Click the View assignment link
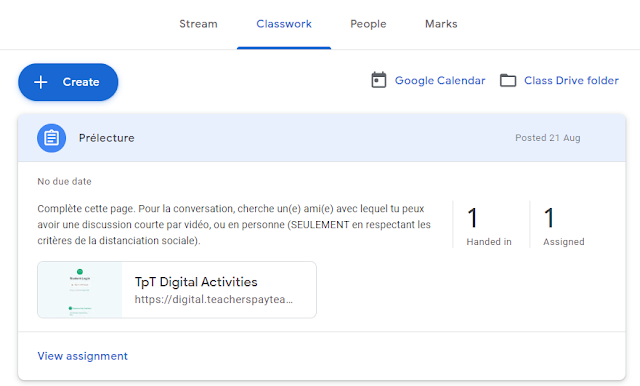 (x=82, y=356)
